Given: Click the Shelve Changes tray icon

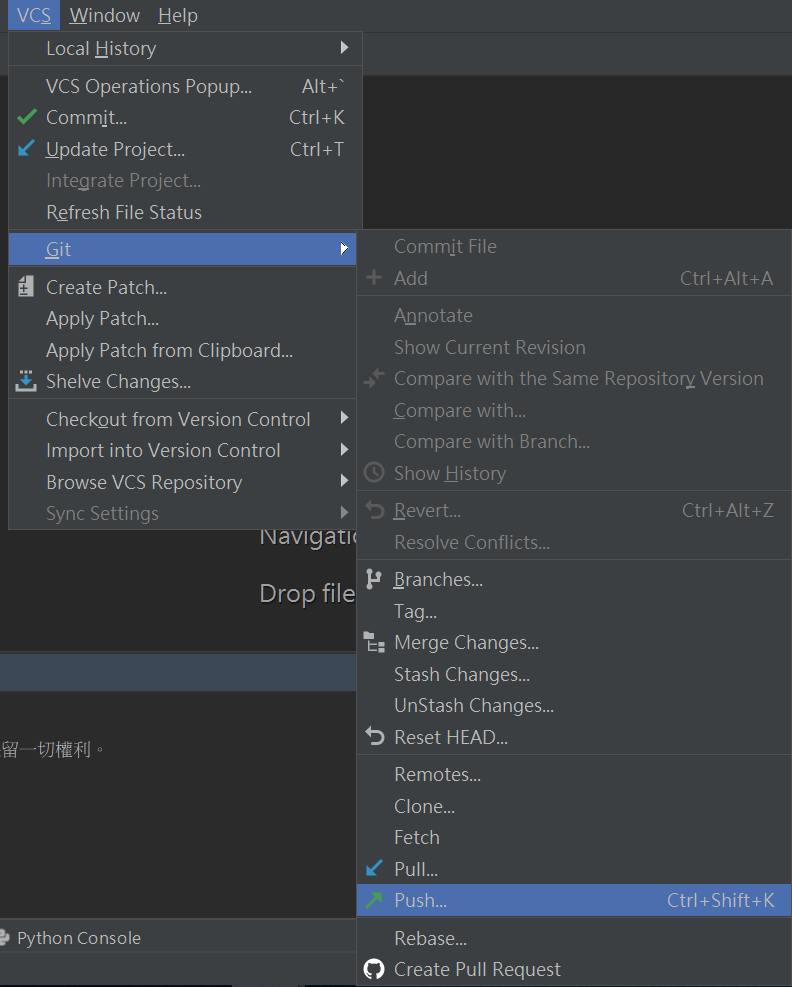Looking at the screenshot, I should pyautogui.click(x=27, y=381).
